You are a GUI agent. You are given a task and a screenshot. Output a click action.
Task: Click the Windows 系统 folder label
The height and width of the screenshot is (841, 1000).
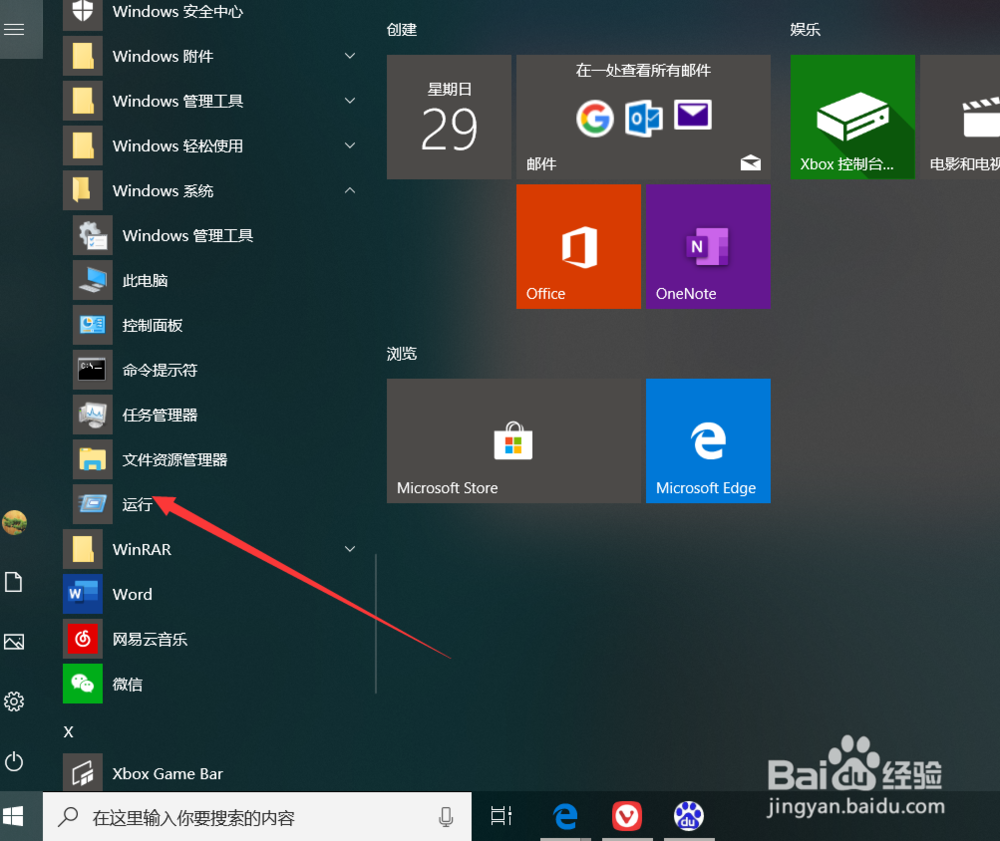163,191
